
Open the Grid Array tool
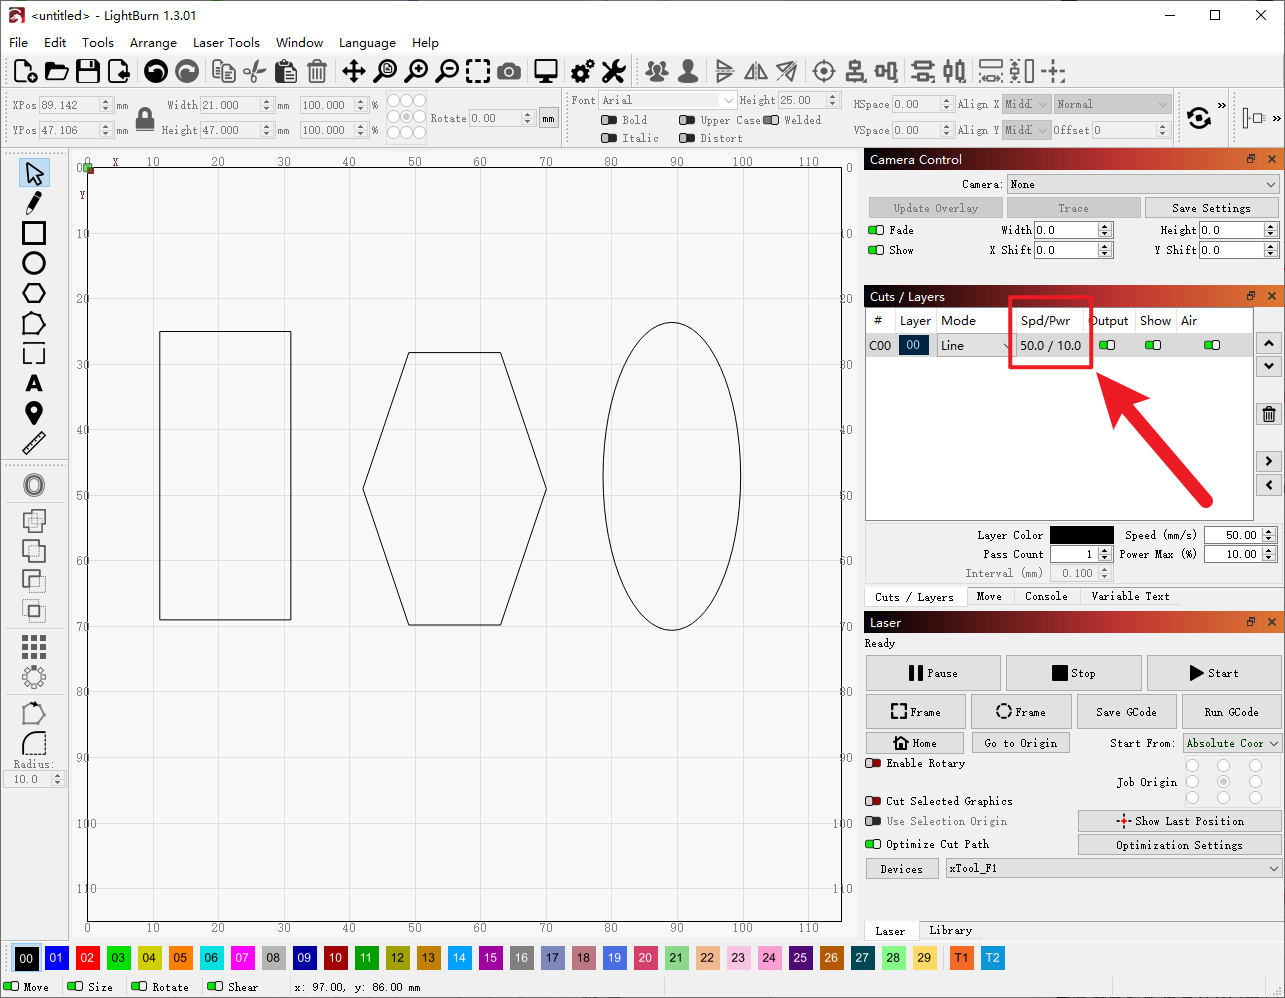[34, 647]
